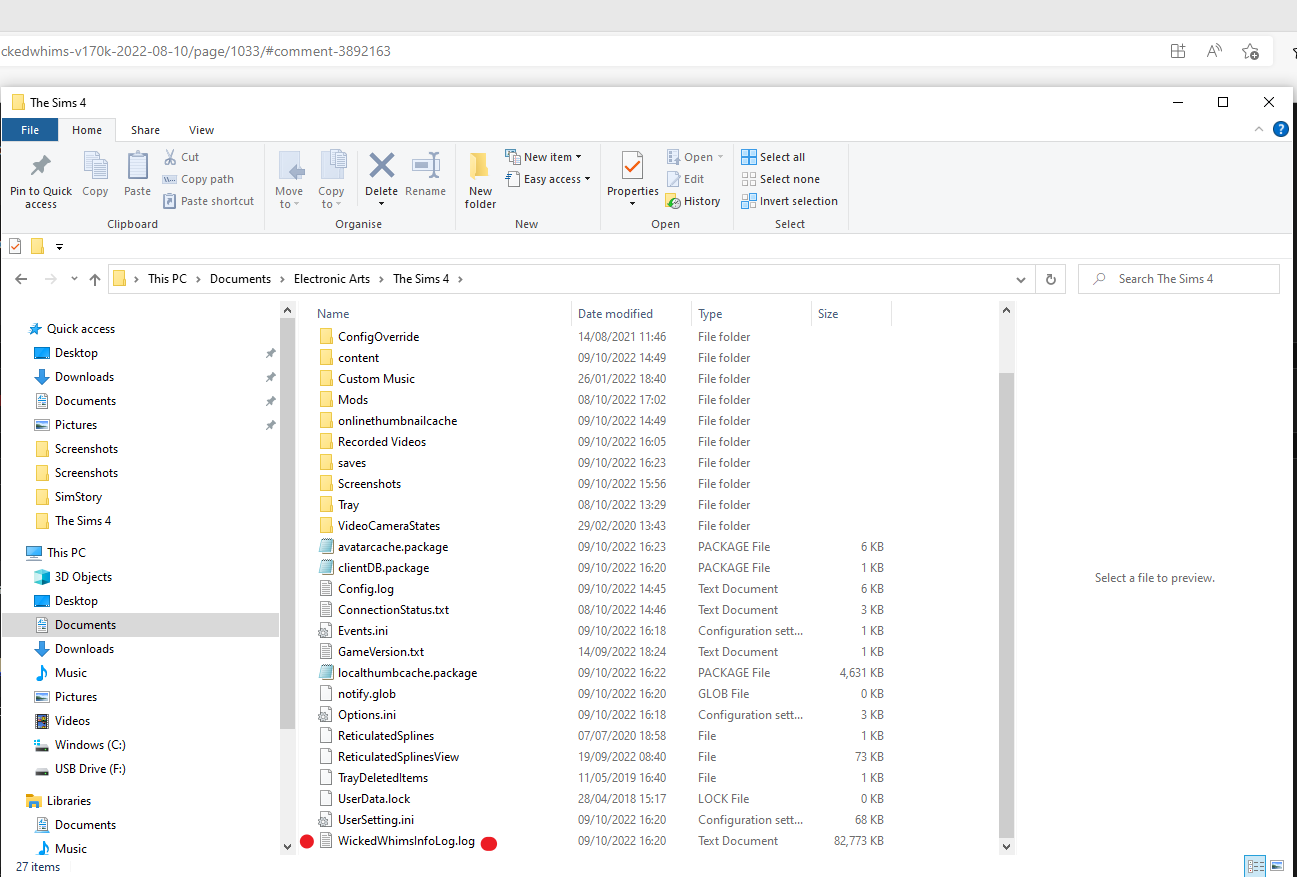Sort files by Size column header
Image resolution: width=1297 pixels, height=877 pixels.
click(851, 313)
